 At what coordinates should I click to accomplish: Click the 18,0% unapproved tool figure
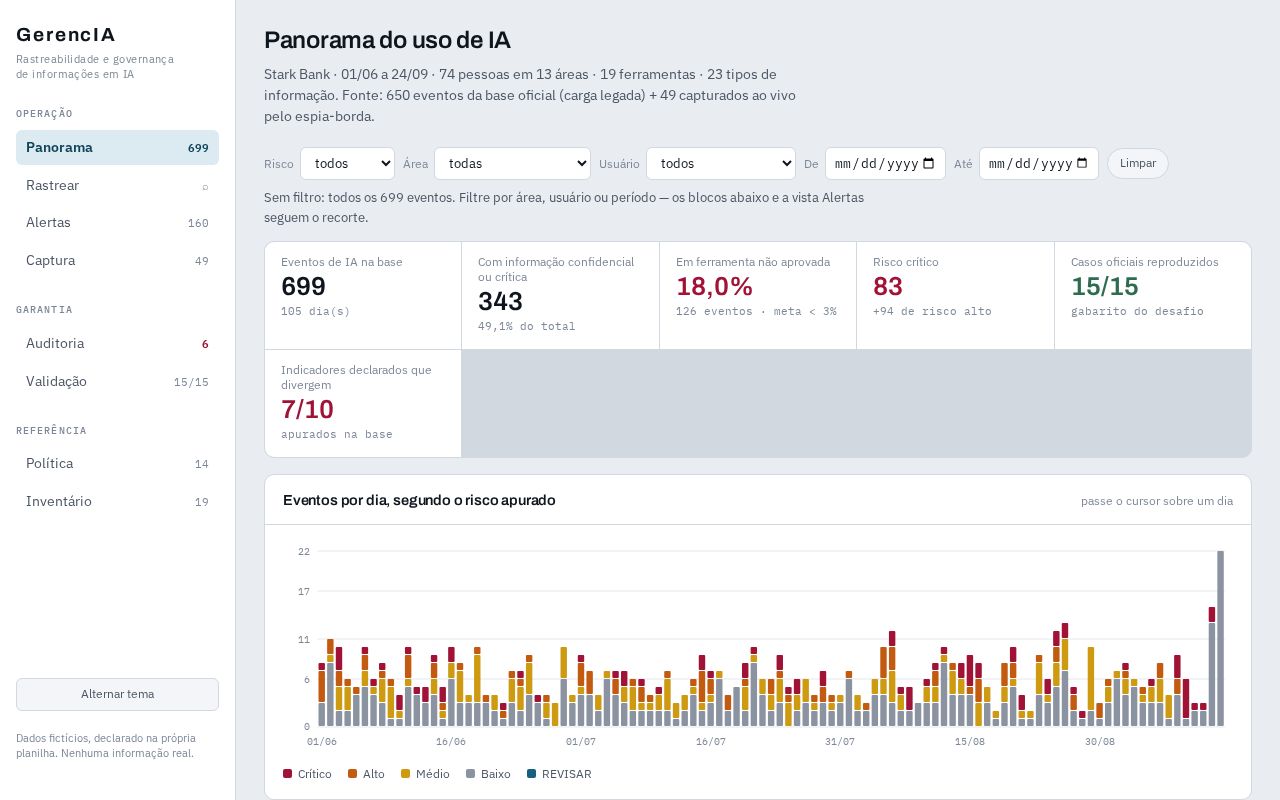coord(714,287)
